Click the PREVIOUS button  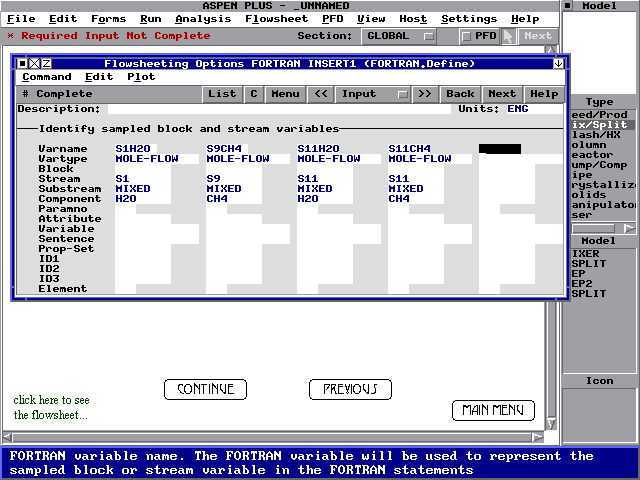click(x=350, y=389)
